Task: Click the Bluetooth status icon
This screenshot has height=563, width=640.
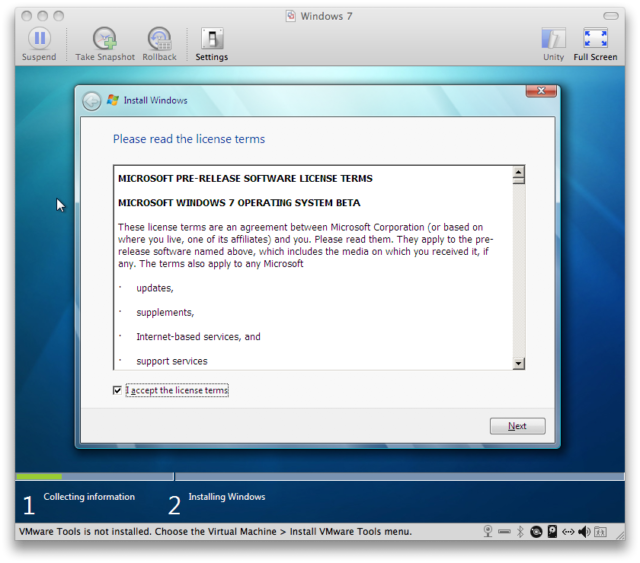Action: tap(520, 531)
